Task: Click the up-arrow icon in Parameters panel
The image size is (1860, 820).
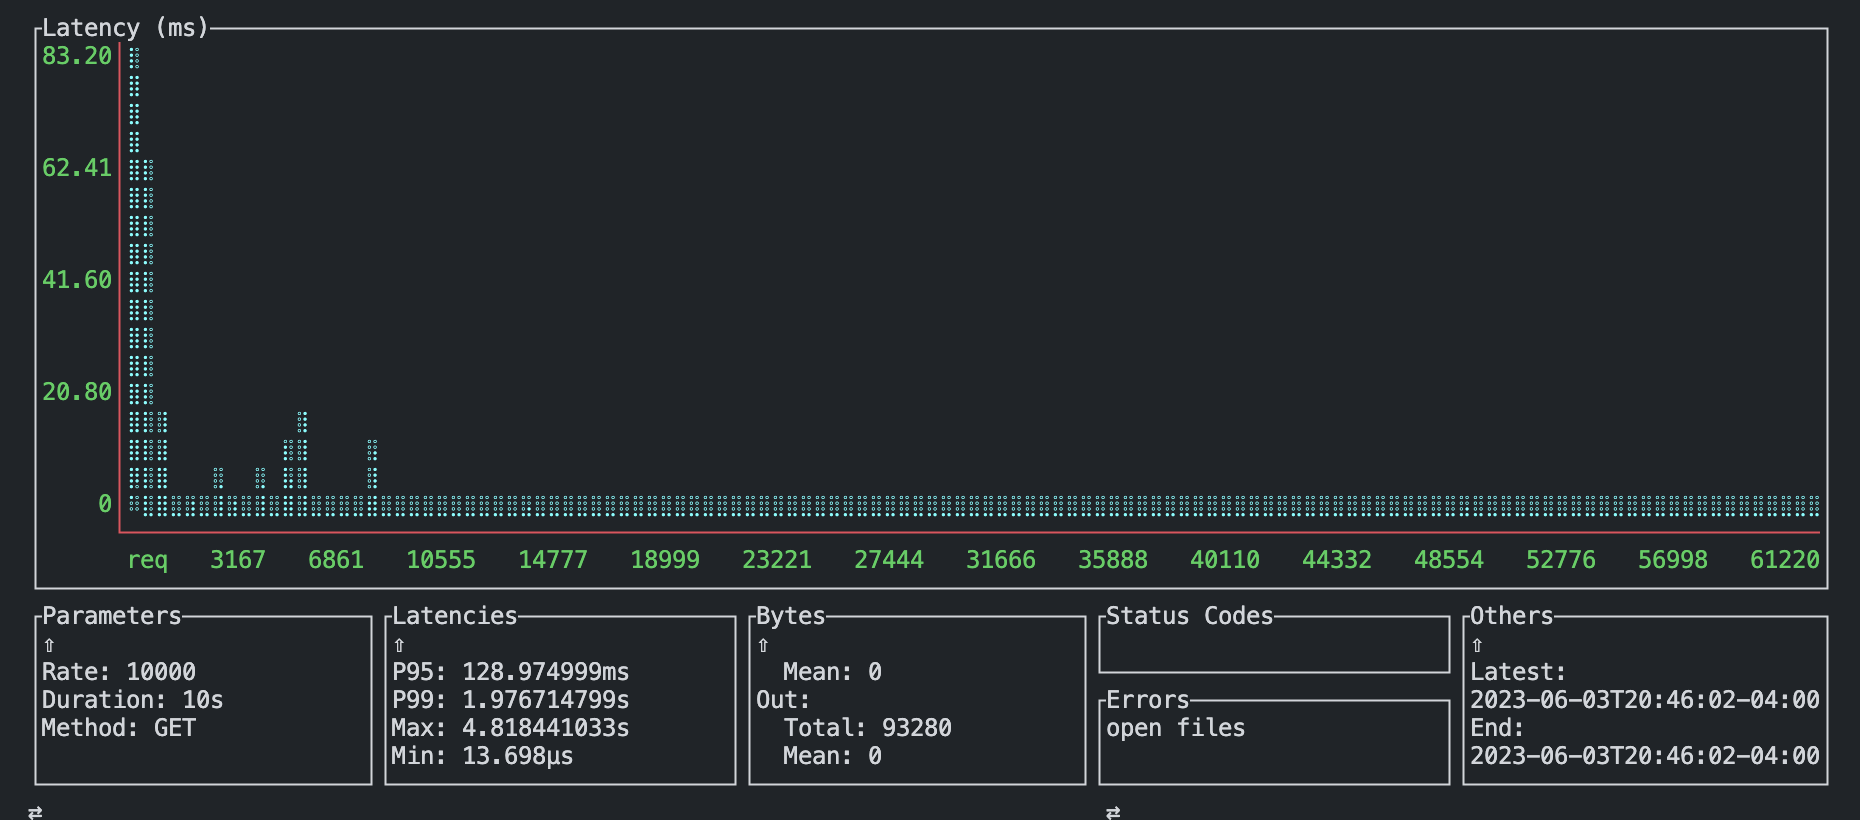Action: click(x=49, y=645)
